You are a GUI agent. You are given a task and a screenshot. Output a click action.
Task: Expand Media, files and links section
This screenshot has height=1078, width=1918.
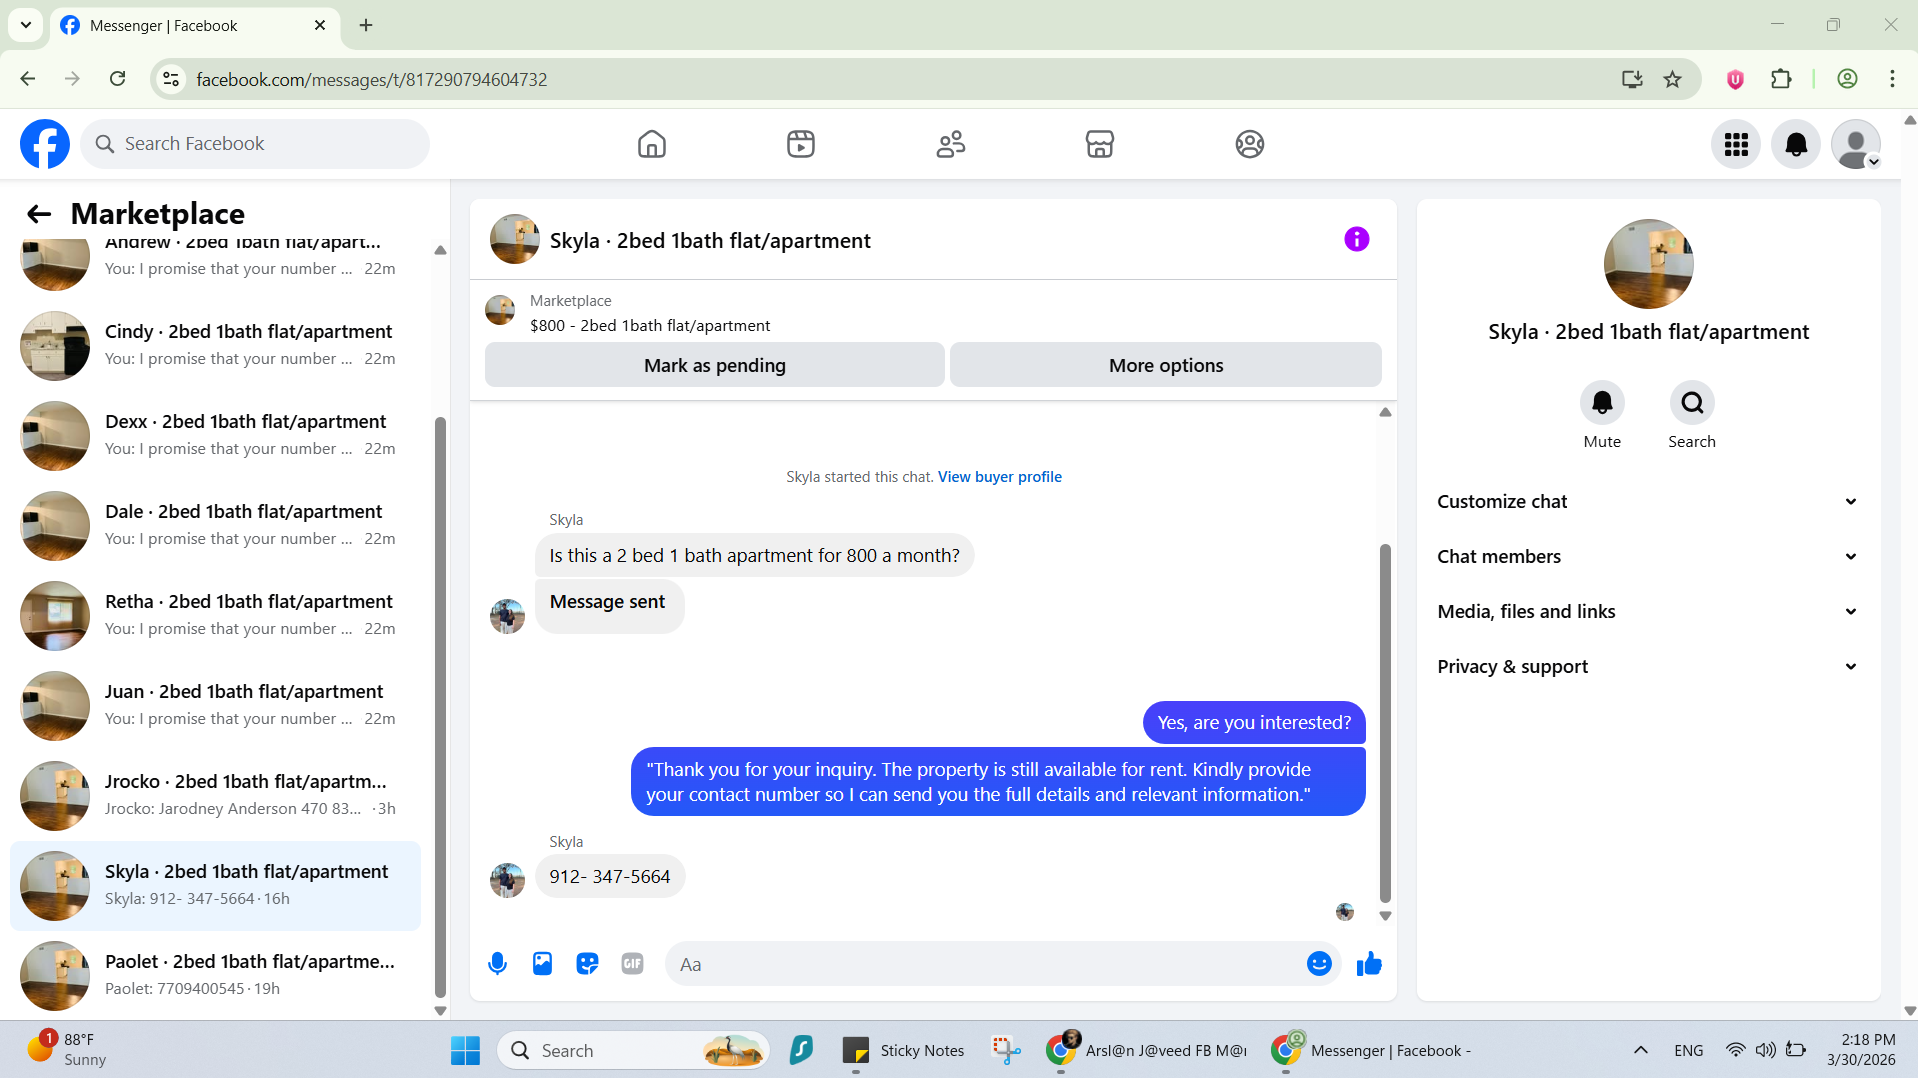tap(1648, 612)
